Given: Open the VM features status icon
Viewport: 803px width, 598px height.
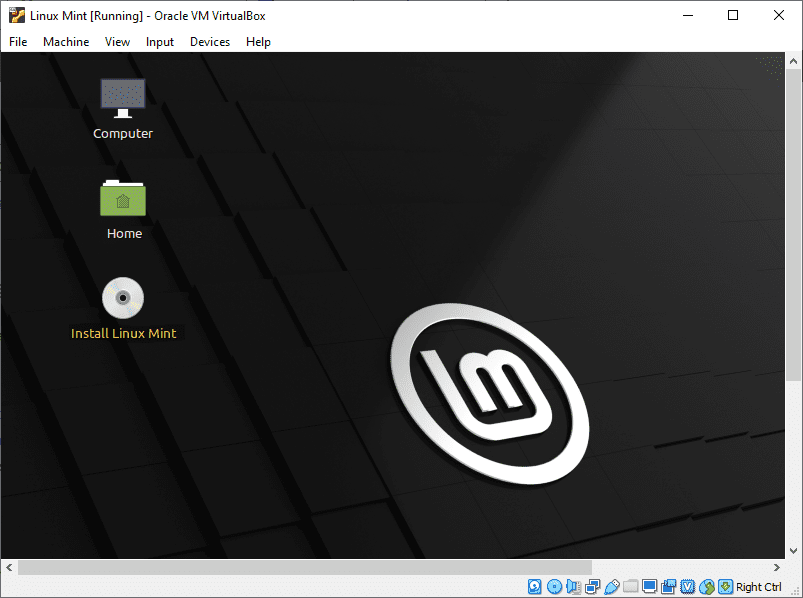Looking at the screenshot, I should coord(687,586).
